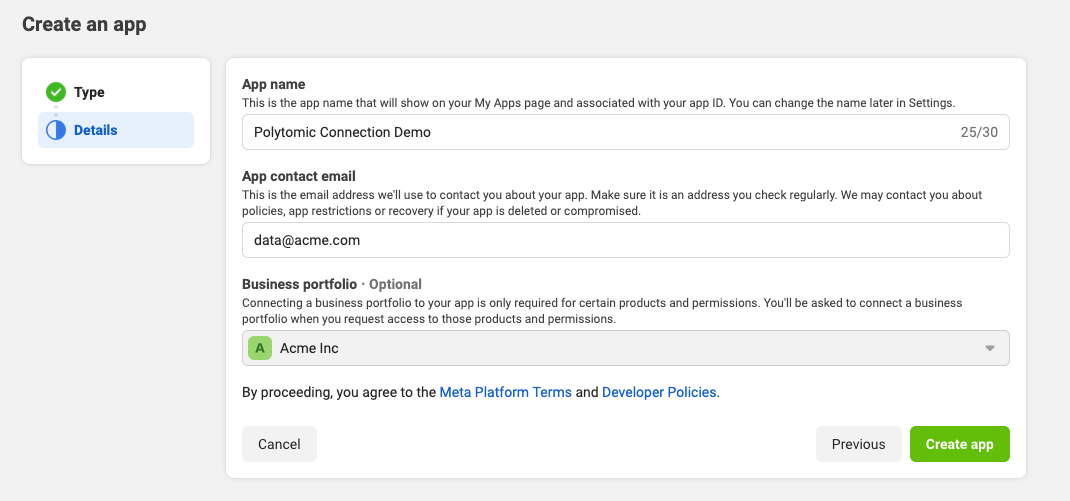1070x501 pixels.
Task: Go to the Type step
Action: [89, 92]
